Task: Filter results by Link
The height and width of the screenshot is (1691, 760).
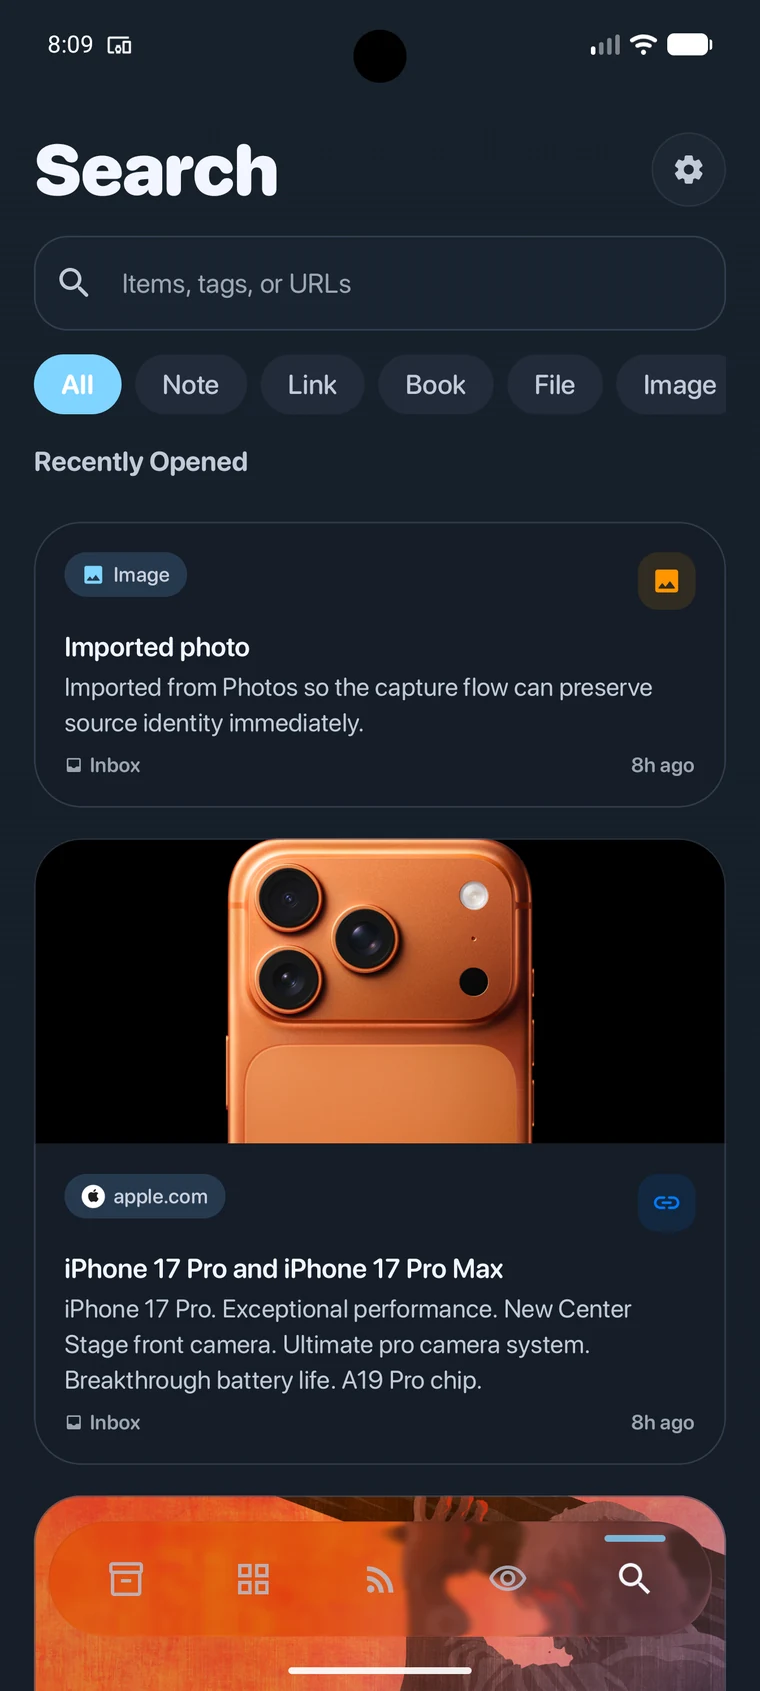Action: [x=312, y=385]
